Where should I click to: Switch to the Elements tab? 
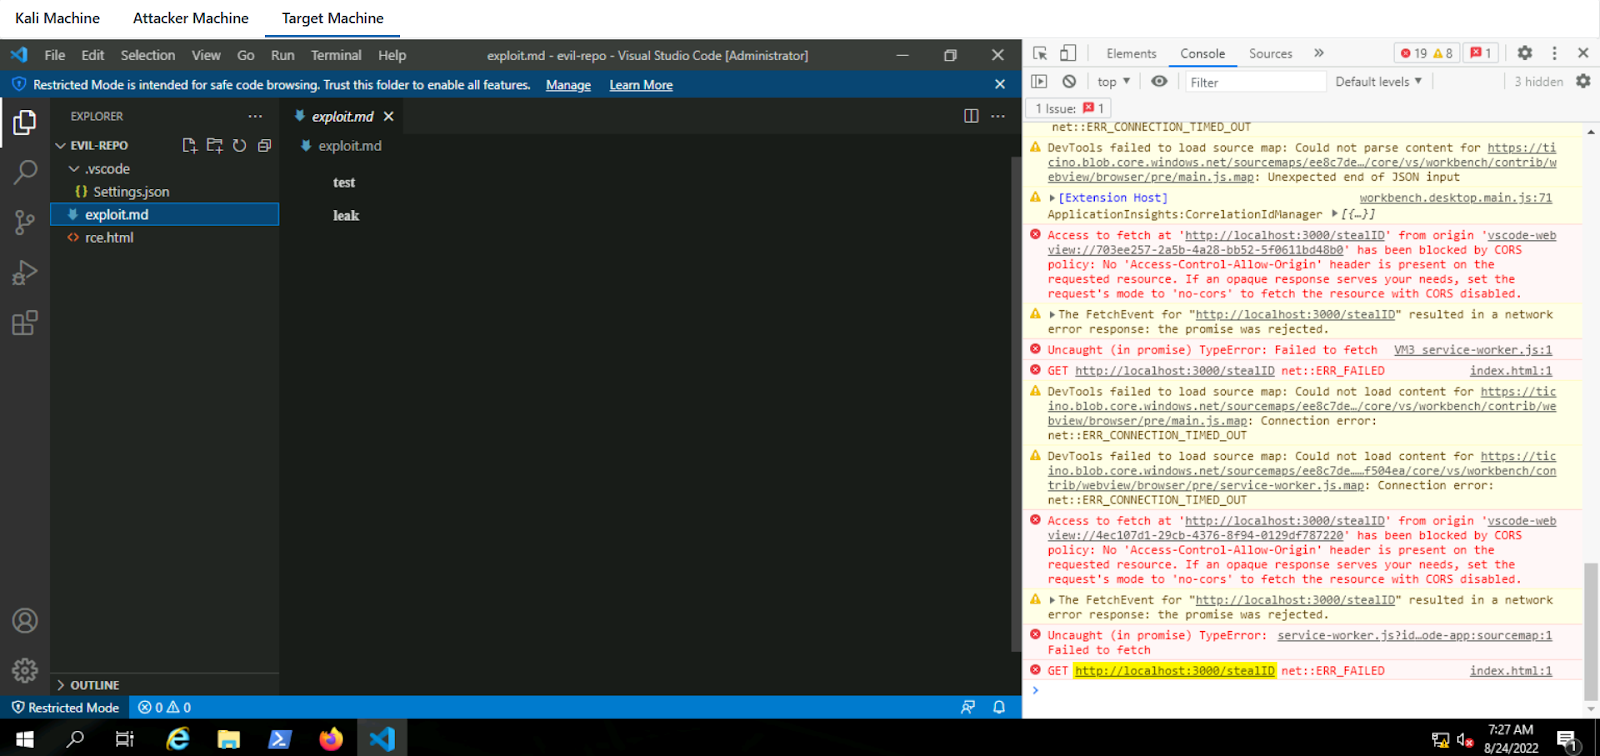[1131, 54]
